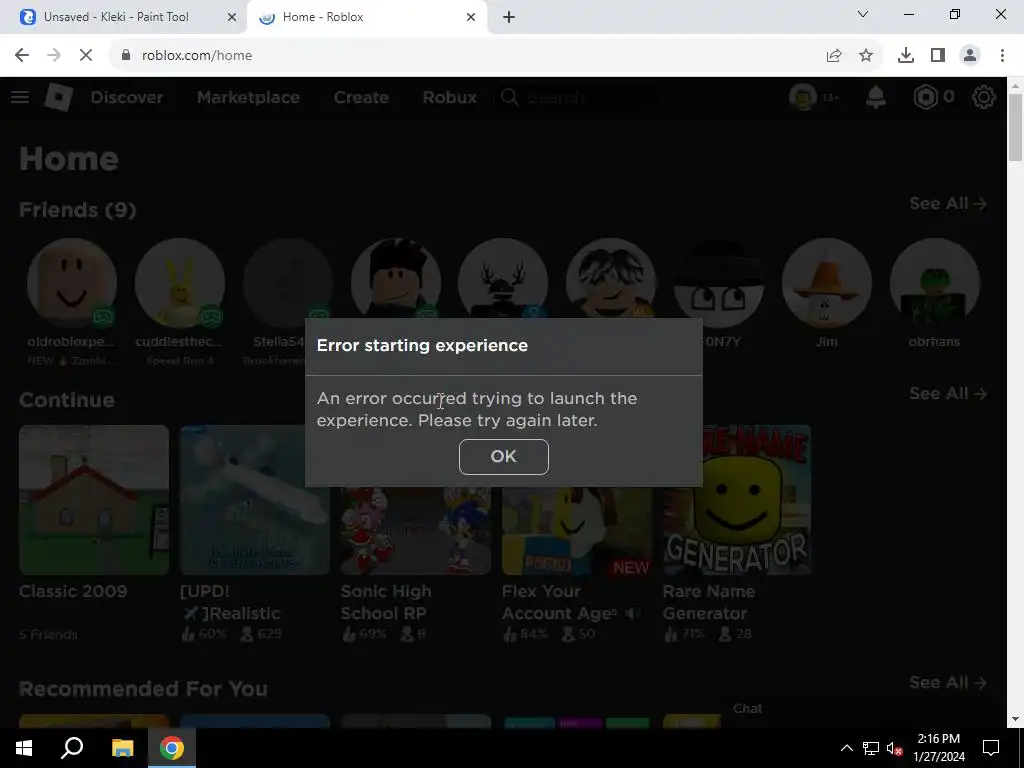The image size is (1024, 768).
Task: Click See All next to Continue
Action: click(948, 394)
